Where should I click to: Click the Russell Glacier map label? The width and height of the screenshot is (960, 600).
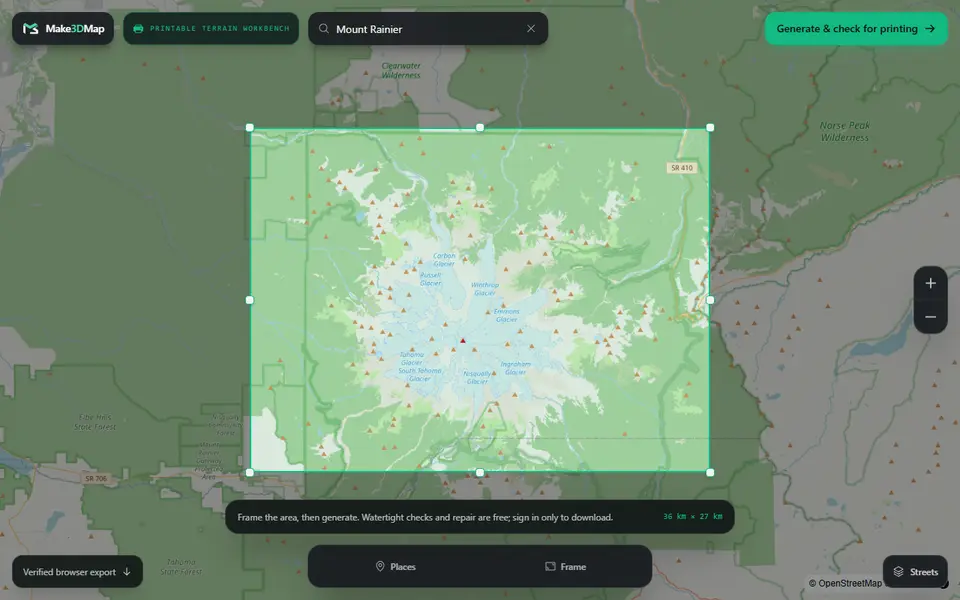coord(430,279)
